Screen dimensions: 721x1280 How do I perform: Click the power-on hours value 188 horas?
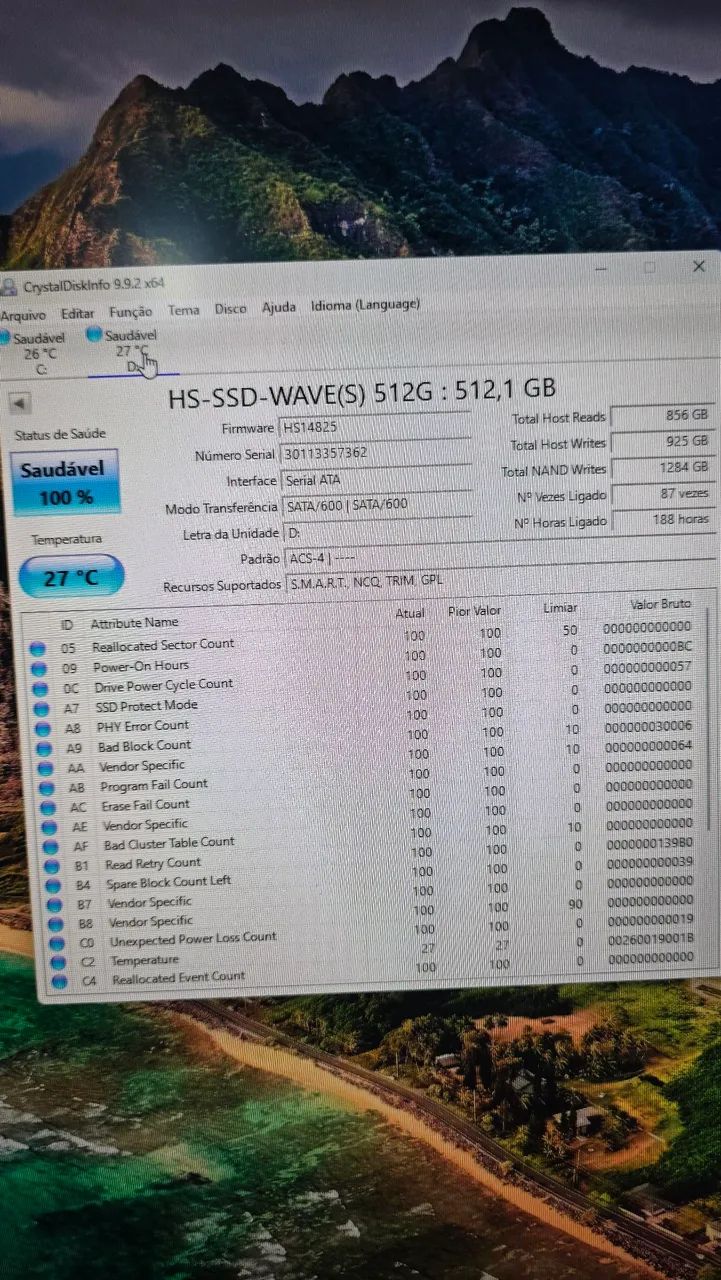coord(662,520)
